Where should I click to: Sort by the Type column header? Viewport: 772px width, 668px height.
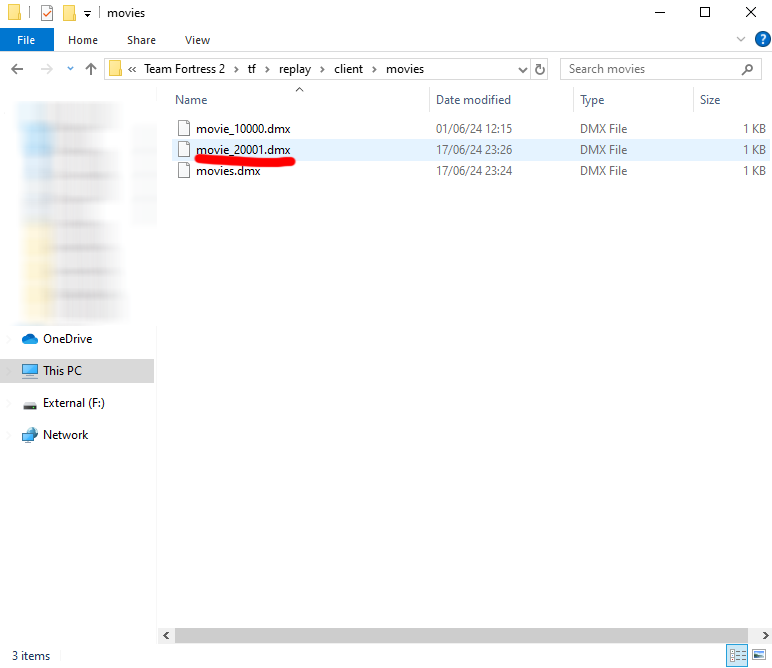click(x=592, y=100)
